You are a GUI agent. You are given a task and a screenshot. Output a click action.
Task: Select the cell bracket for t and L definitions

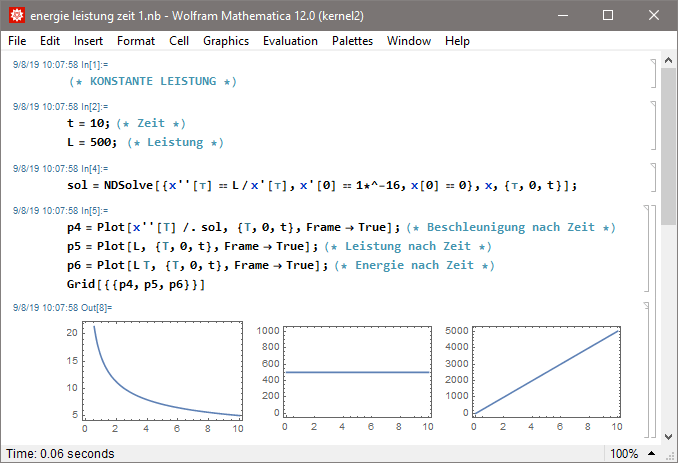pyautogui.click(x=651, y=125)
